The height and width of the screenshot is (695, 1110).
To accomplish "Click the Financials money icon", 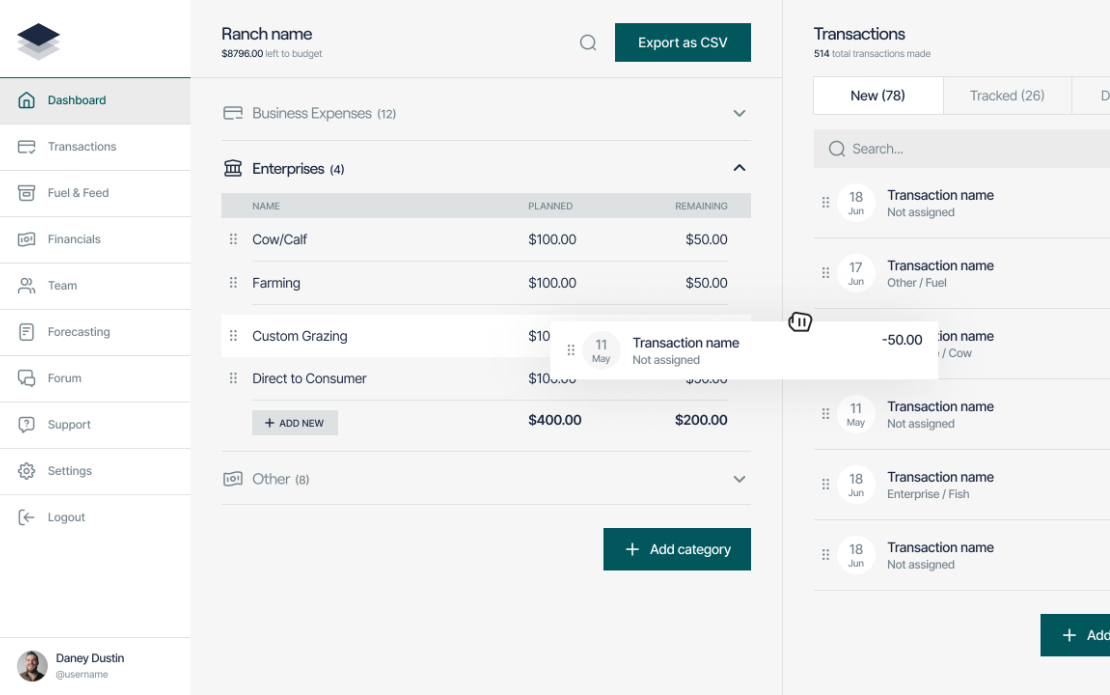I will coord(26,239).
